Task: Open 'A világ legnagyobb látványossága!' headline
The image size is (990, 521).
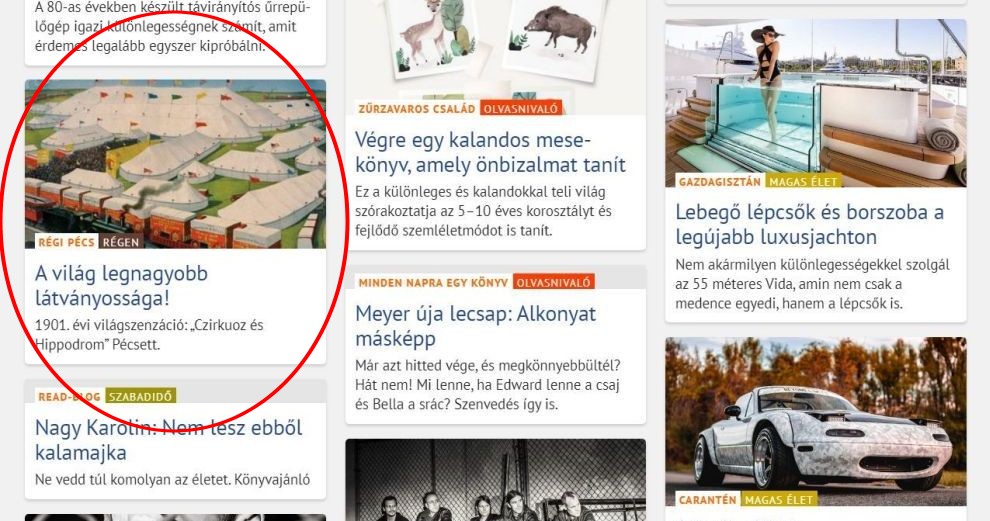Action: click(x=121, y=285)
